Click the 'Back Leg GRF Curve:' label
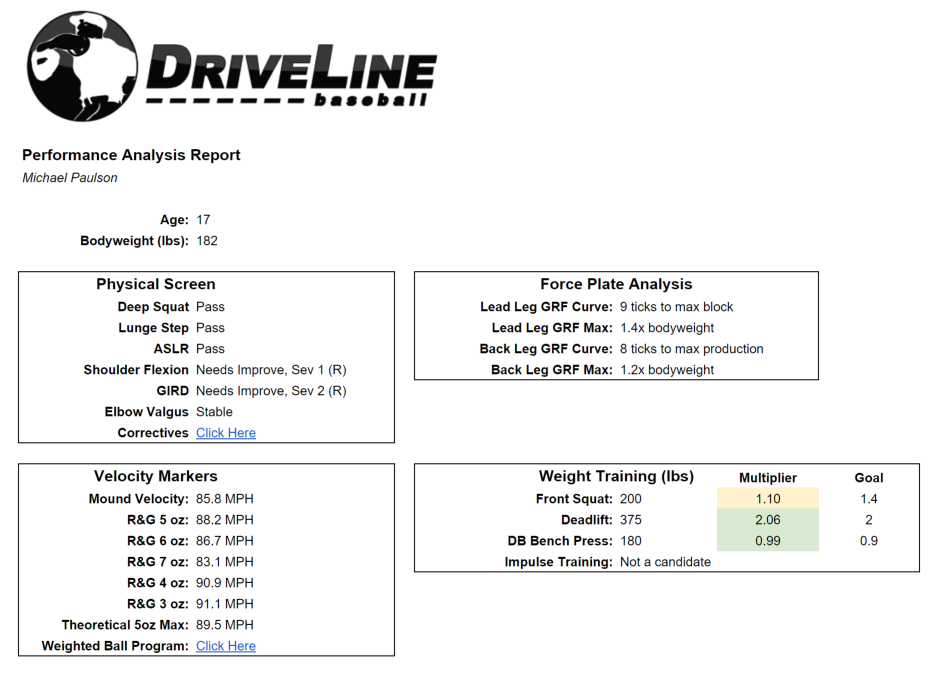 click(x=546, y=349)
